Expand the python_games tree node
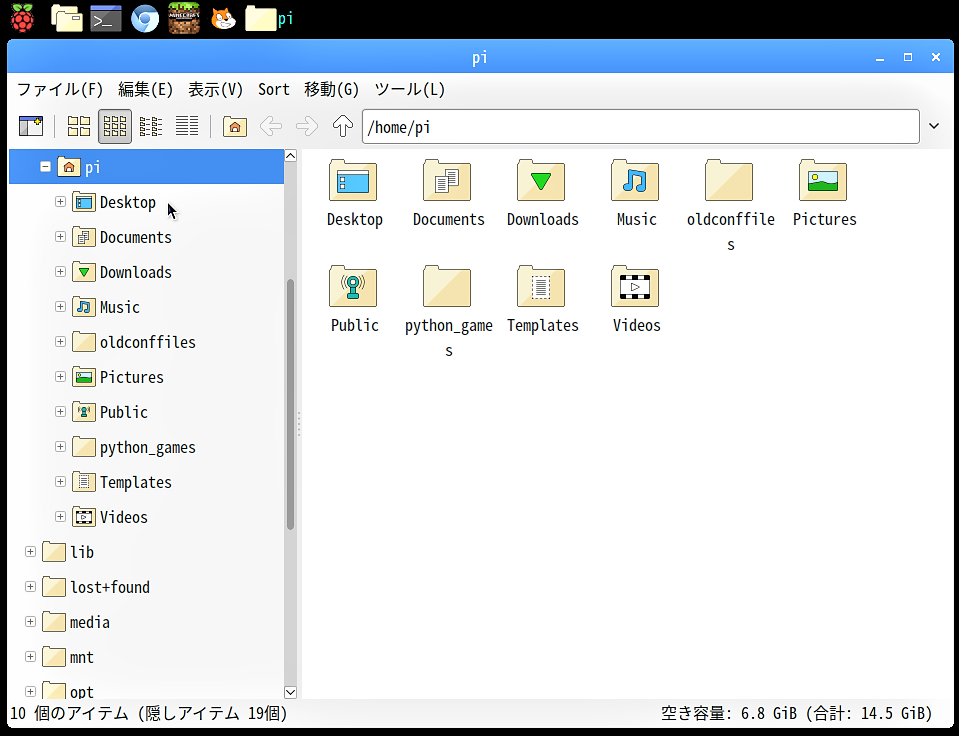 tap(60, 446)
